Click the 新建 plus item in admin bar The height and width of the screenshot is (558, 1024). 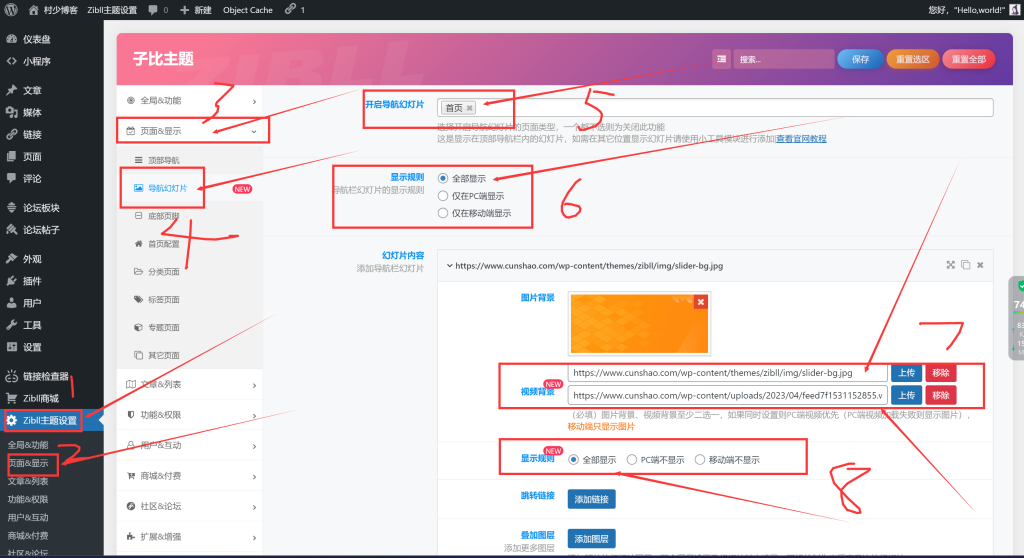tap(195, 10)
